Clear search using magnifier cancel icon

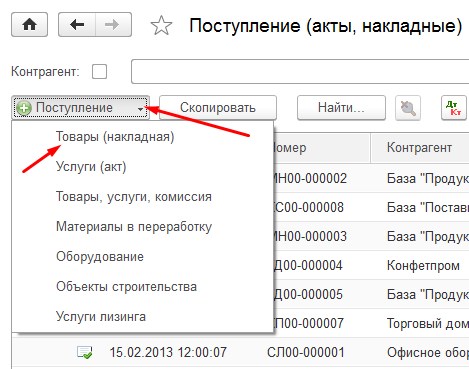[x=408, y=108]
